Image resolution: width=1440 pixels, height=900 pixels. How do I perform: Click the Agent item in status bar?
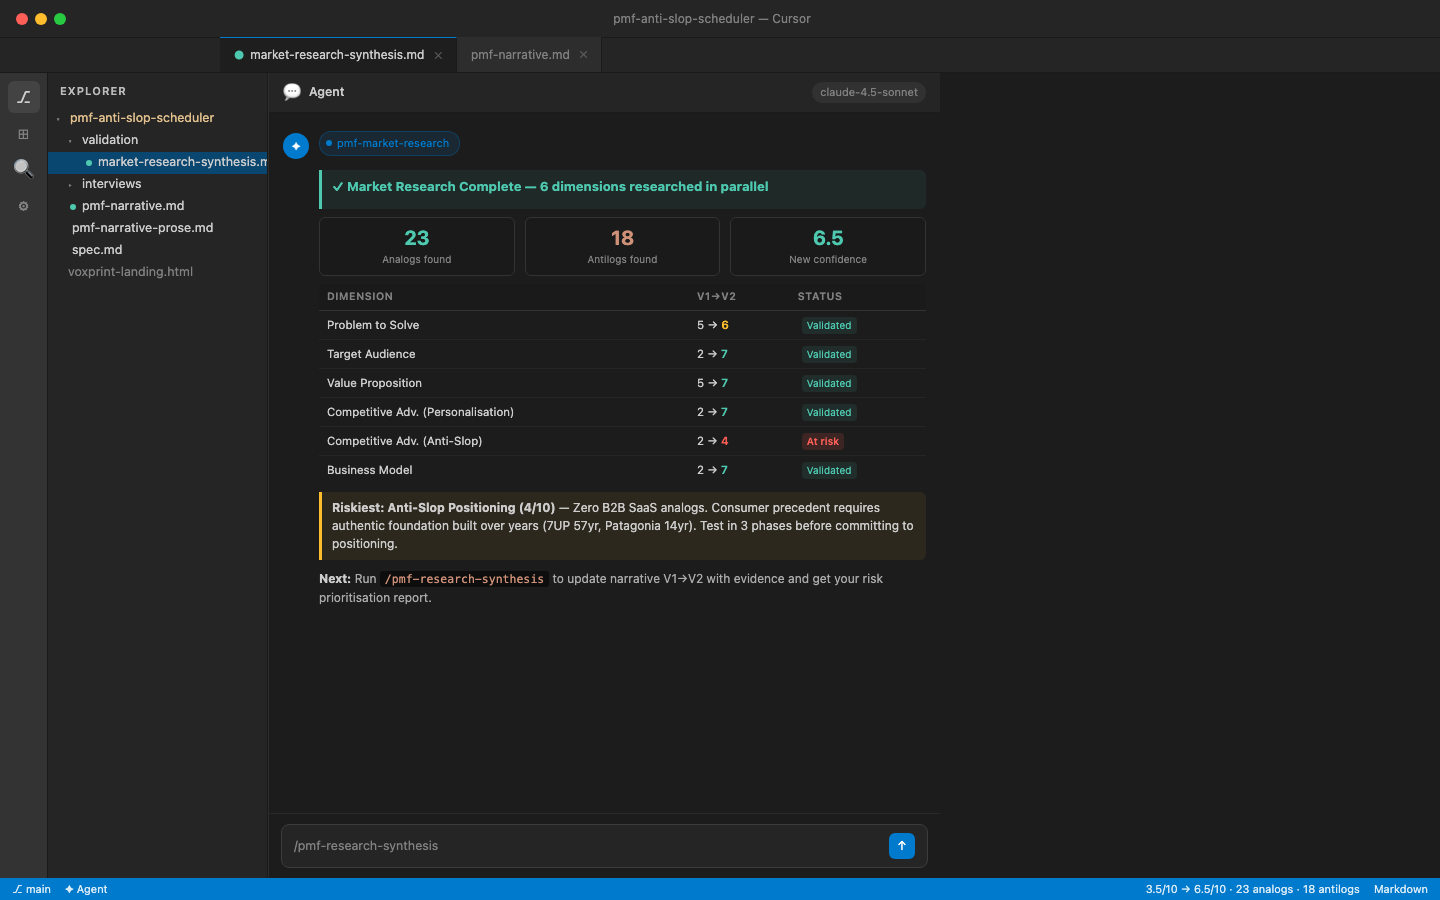coord(86,889)
